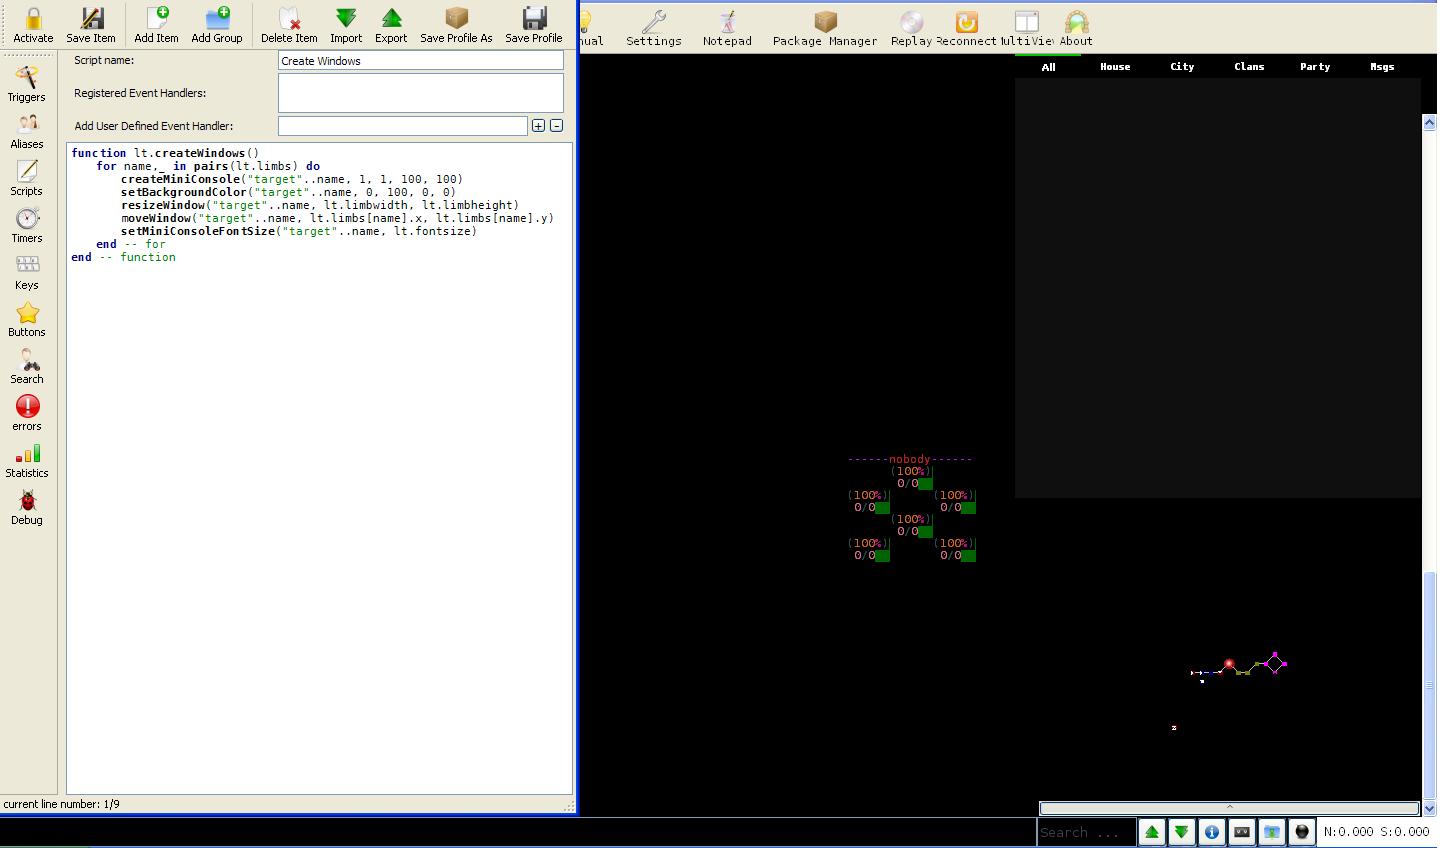The image size is (1440, 848).
Task: Select the House chat tab
Action: (1115, 67)
